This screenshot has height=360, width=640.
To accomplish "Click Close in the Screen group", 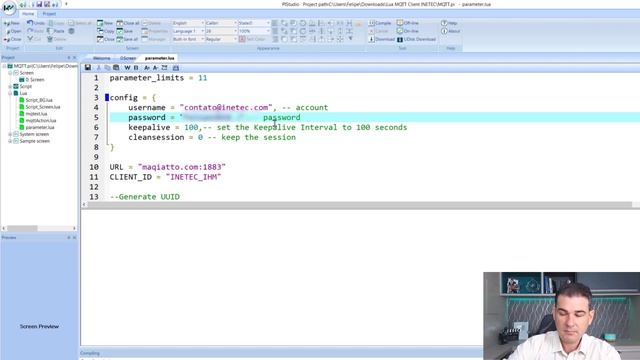I will 106,39.
